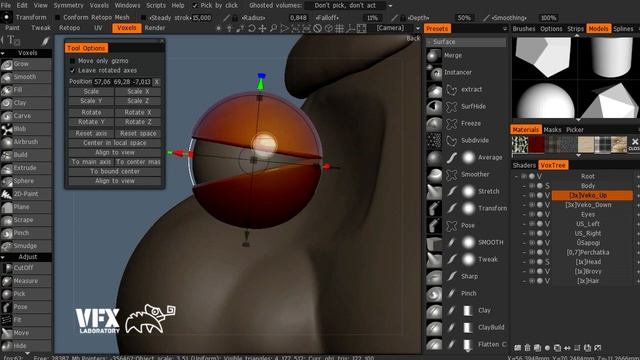Switch to the Shaders tab
The width and height of the screenshot is (640, 360).
coord(524,165)
